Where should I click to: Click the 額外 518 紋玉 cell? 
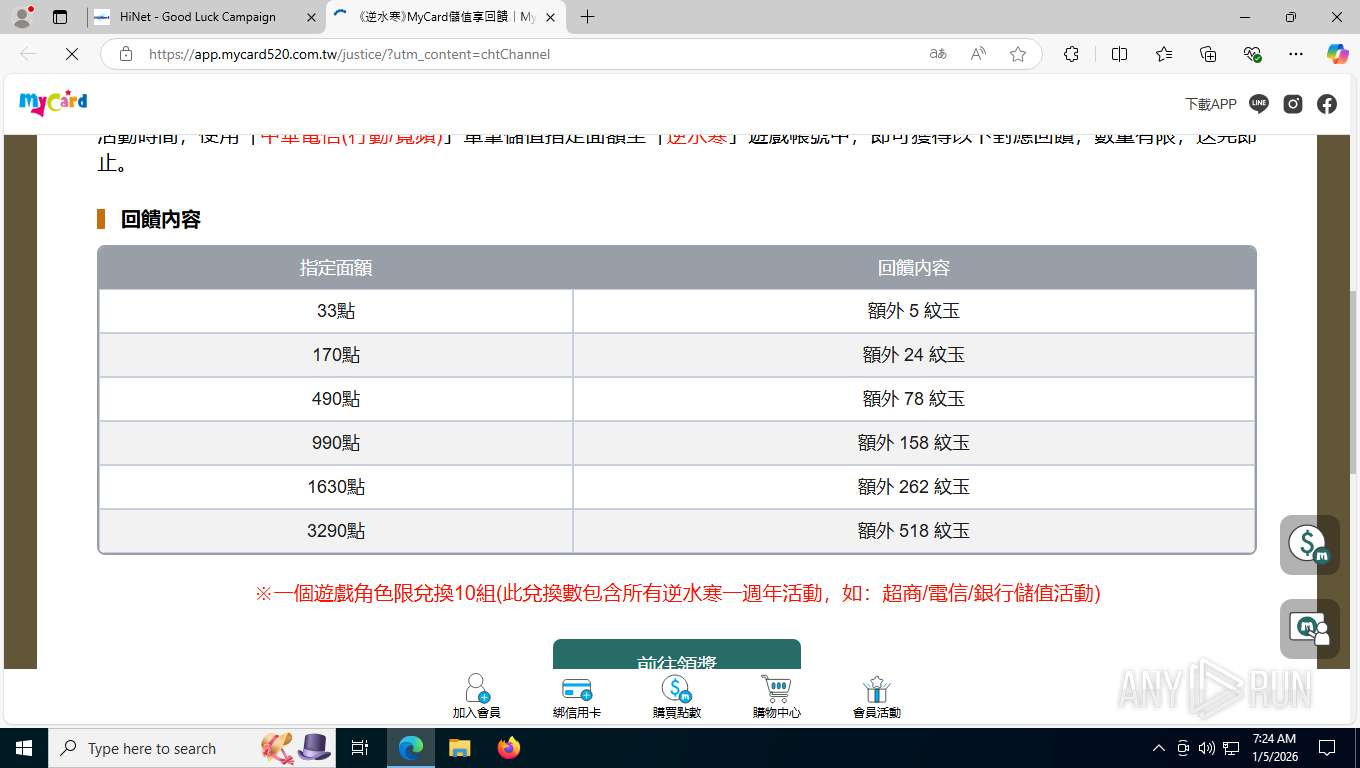(x=914, y=531)
